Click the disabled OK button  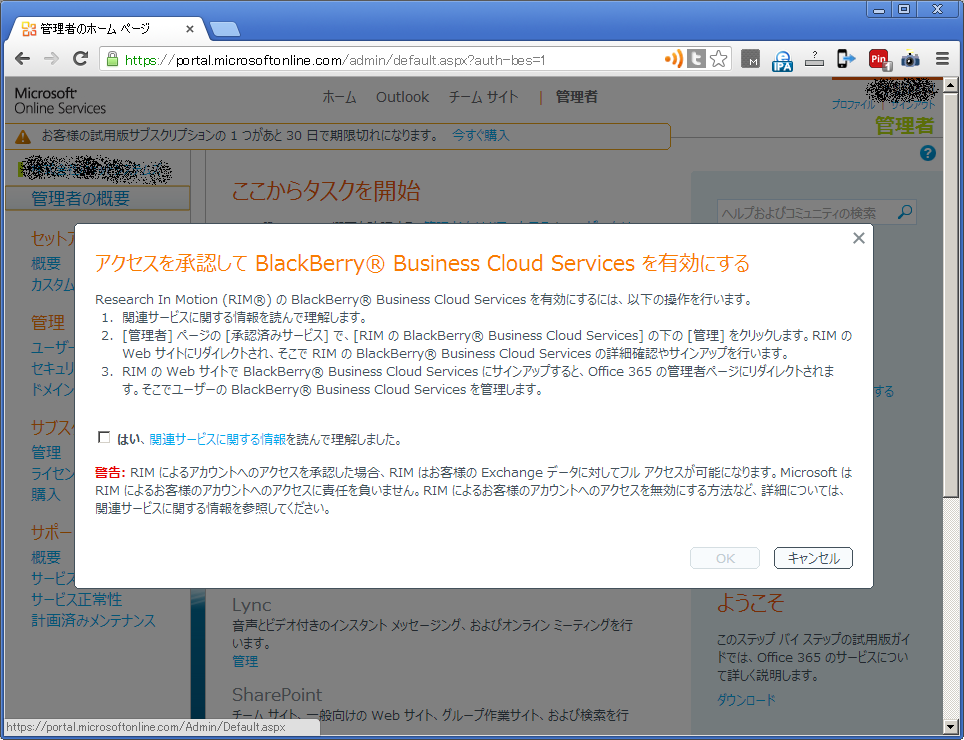point(725,558)
